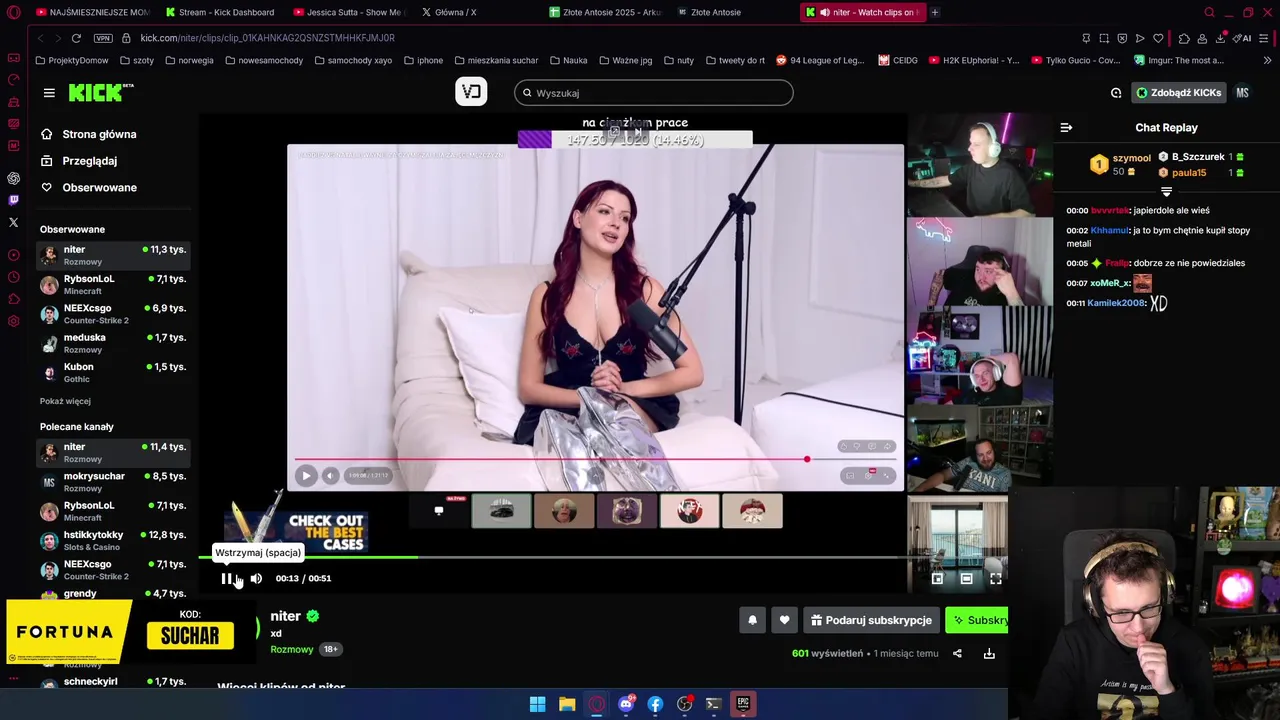Screen dimensions: 1280x720
Task: Open the MS profile avatar menu
Action: pyautogui.click(x=1242, y=93)
